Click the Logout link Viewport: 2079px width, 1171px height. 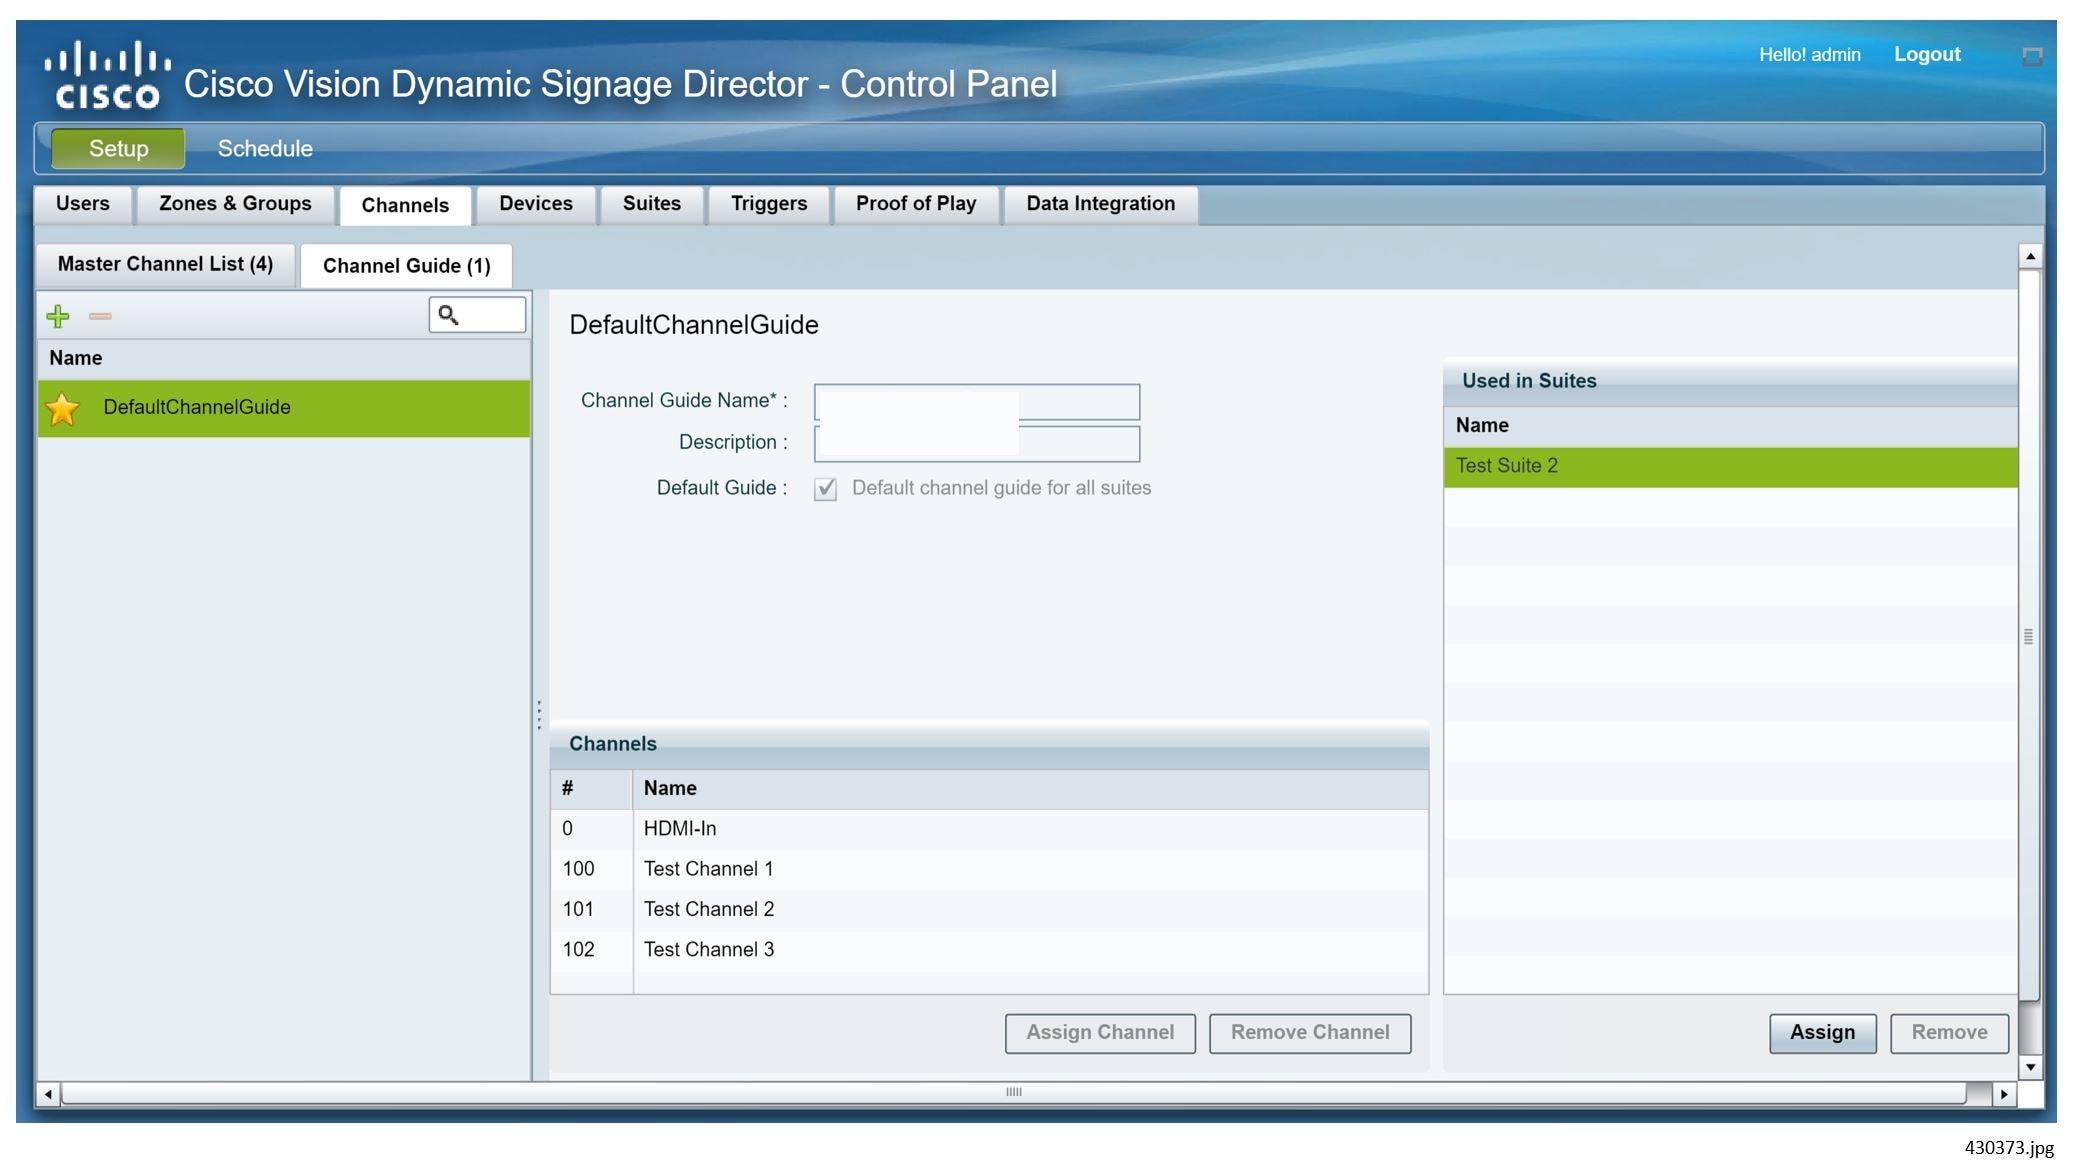1926,54
